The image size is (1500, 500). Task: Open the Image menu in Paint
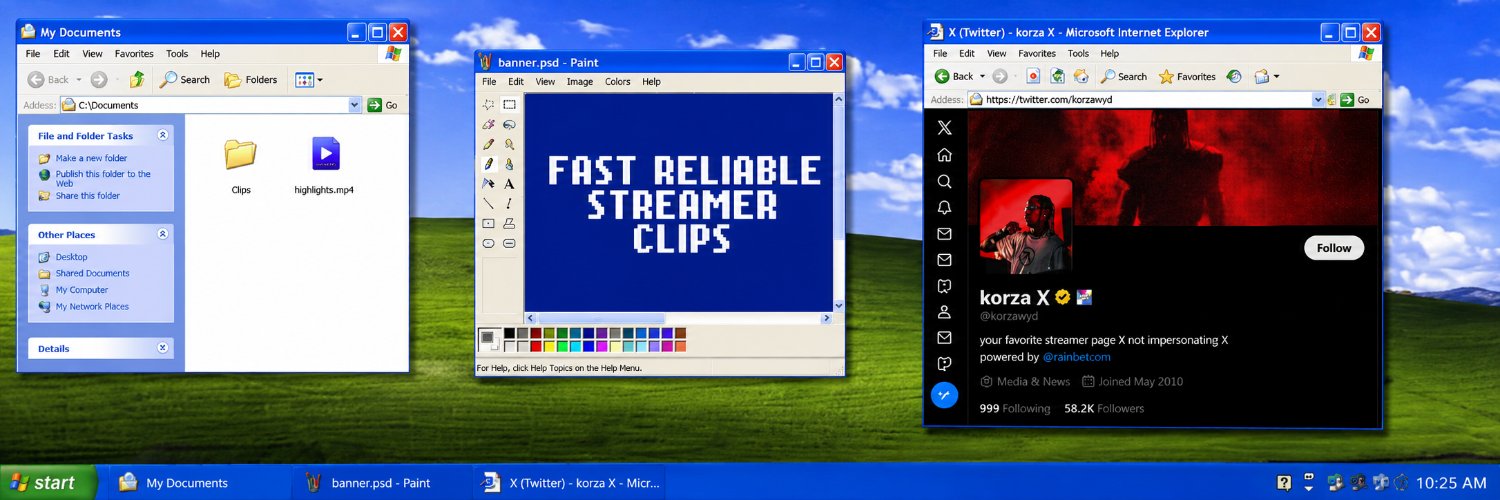tap(580, 82)
